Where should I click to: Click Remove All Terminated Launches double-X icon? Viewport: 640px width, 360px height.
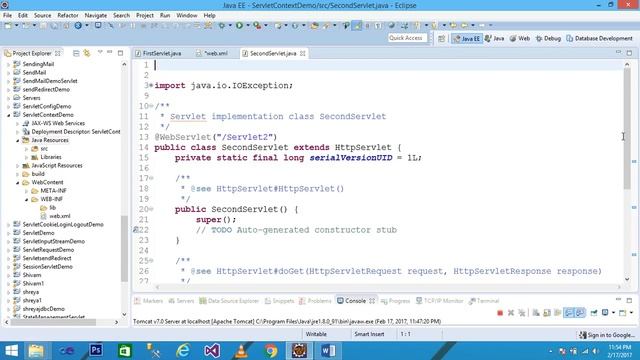click(x=522, y=313)
